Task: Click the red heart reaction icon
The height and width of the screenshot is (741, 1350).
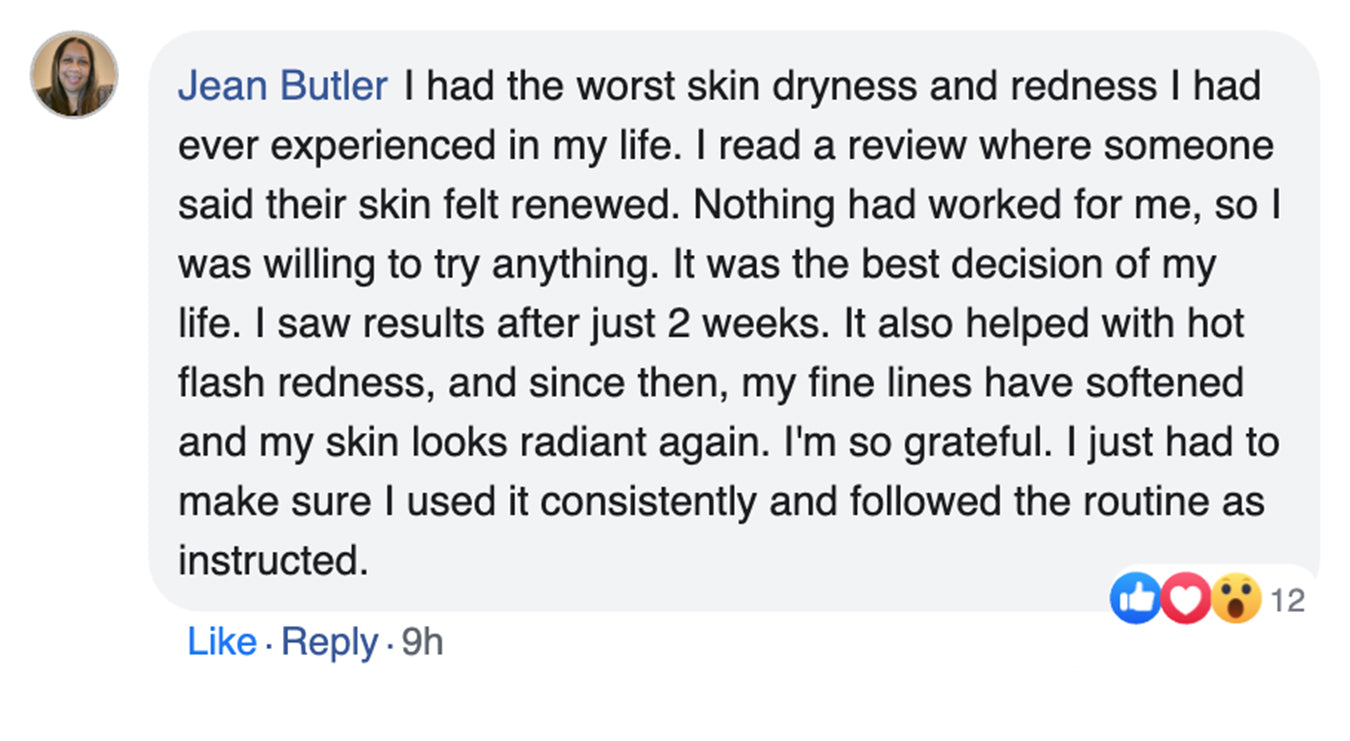Action: (x=1185, y=599)
